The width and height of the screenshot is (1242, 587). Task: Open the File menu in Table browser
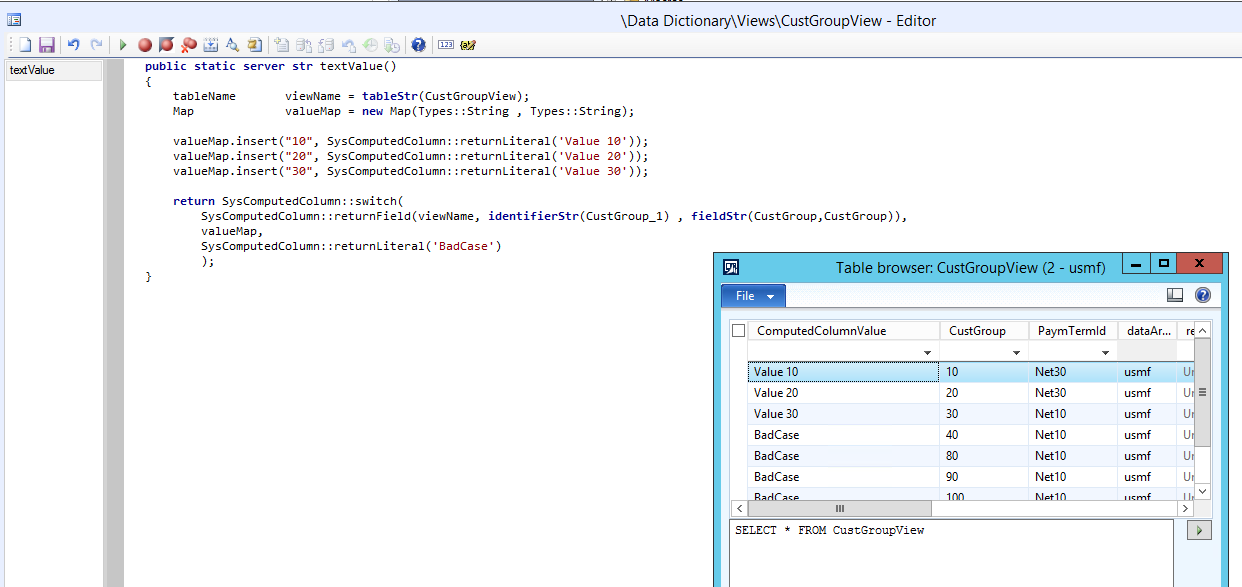(x=753, y=296)
